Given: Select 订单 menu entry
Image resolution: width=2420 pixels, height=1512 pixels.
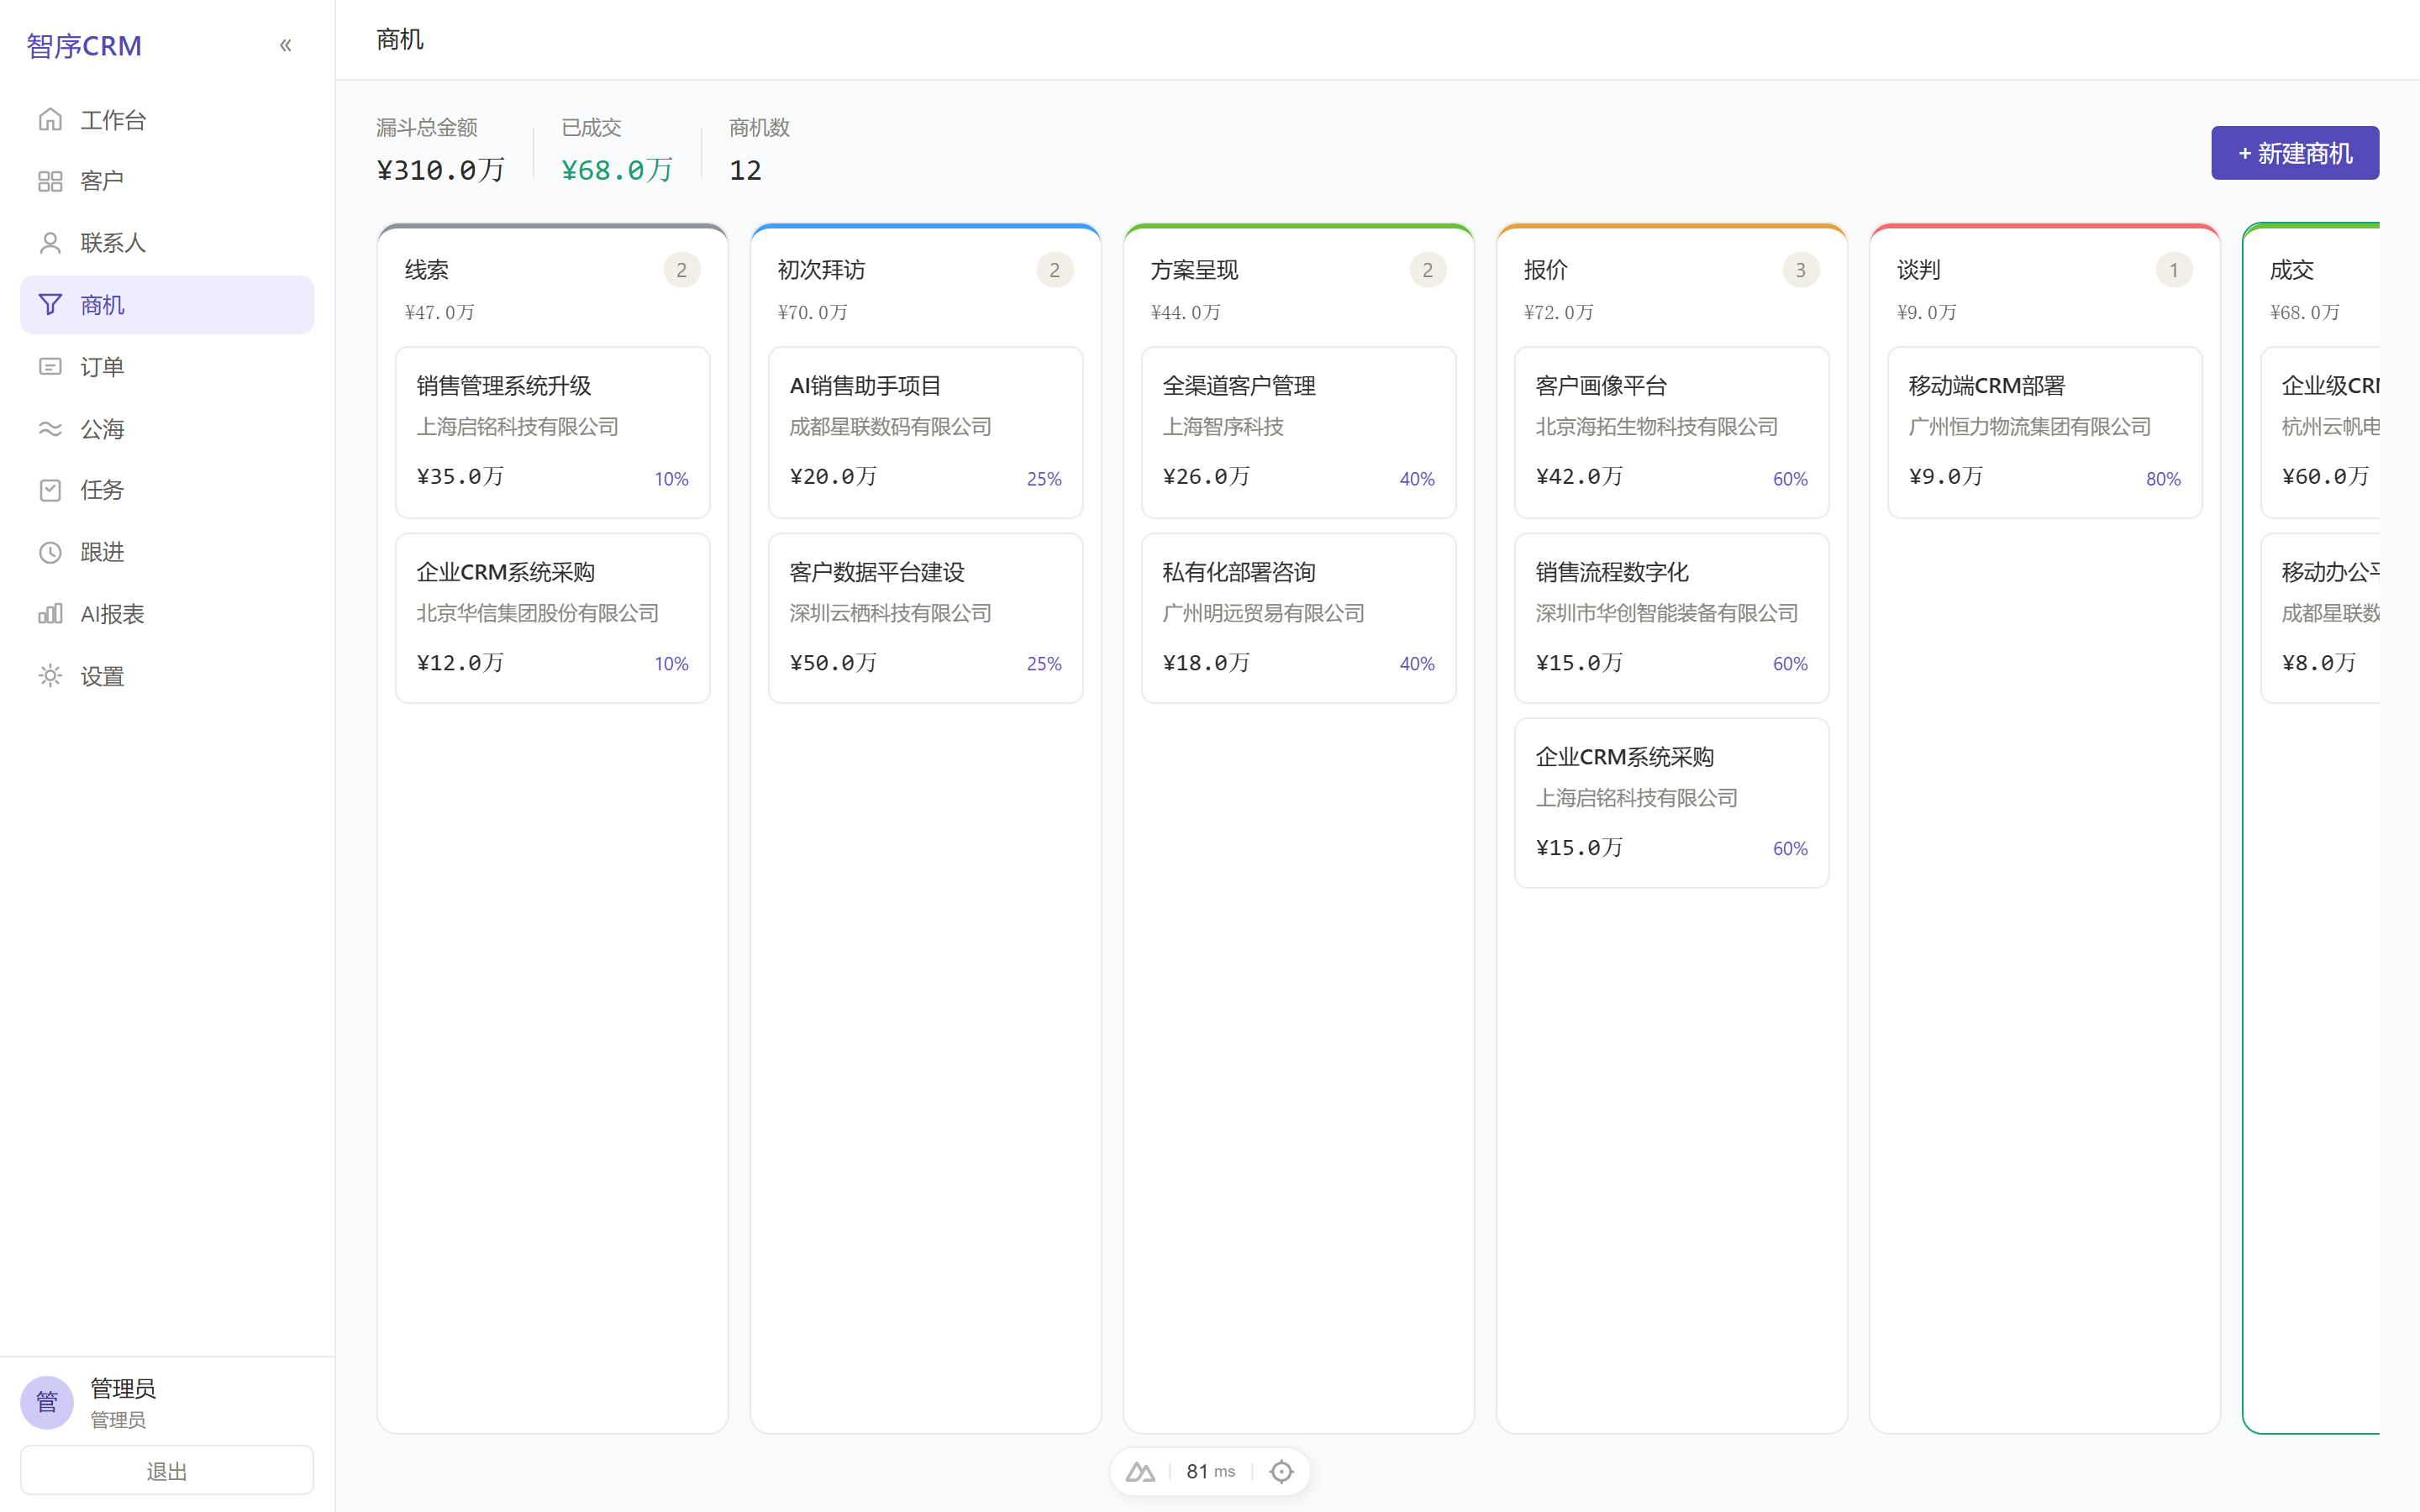Looking at the screenshot, I should (167, 367).
